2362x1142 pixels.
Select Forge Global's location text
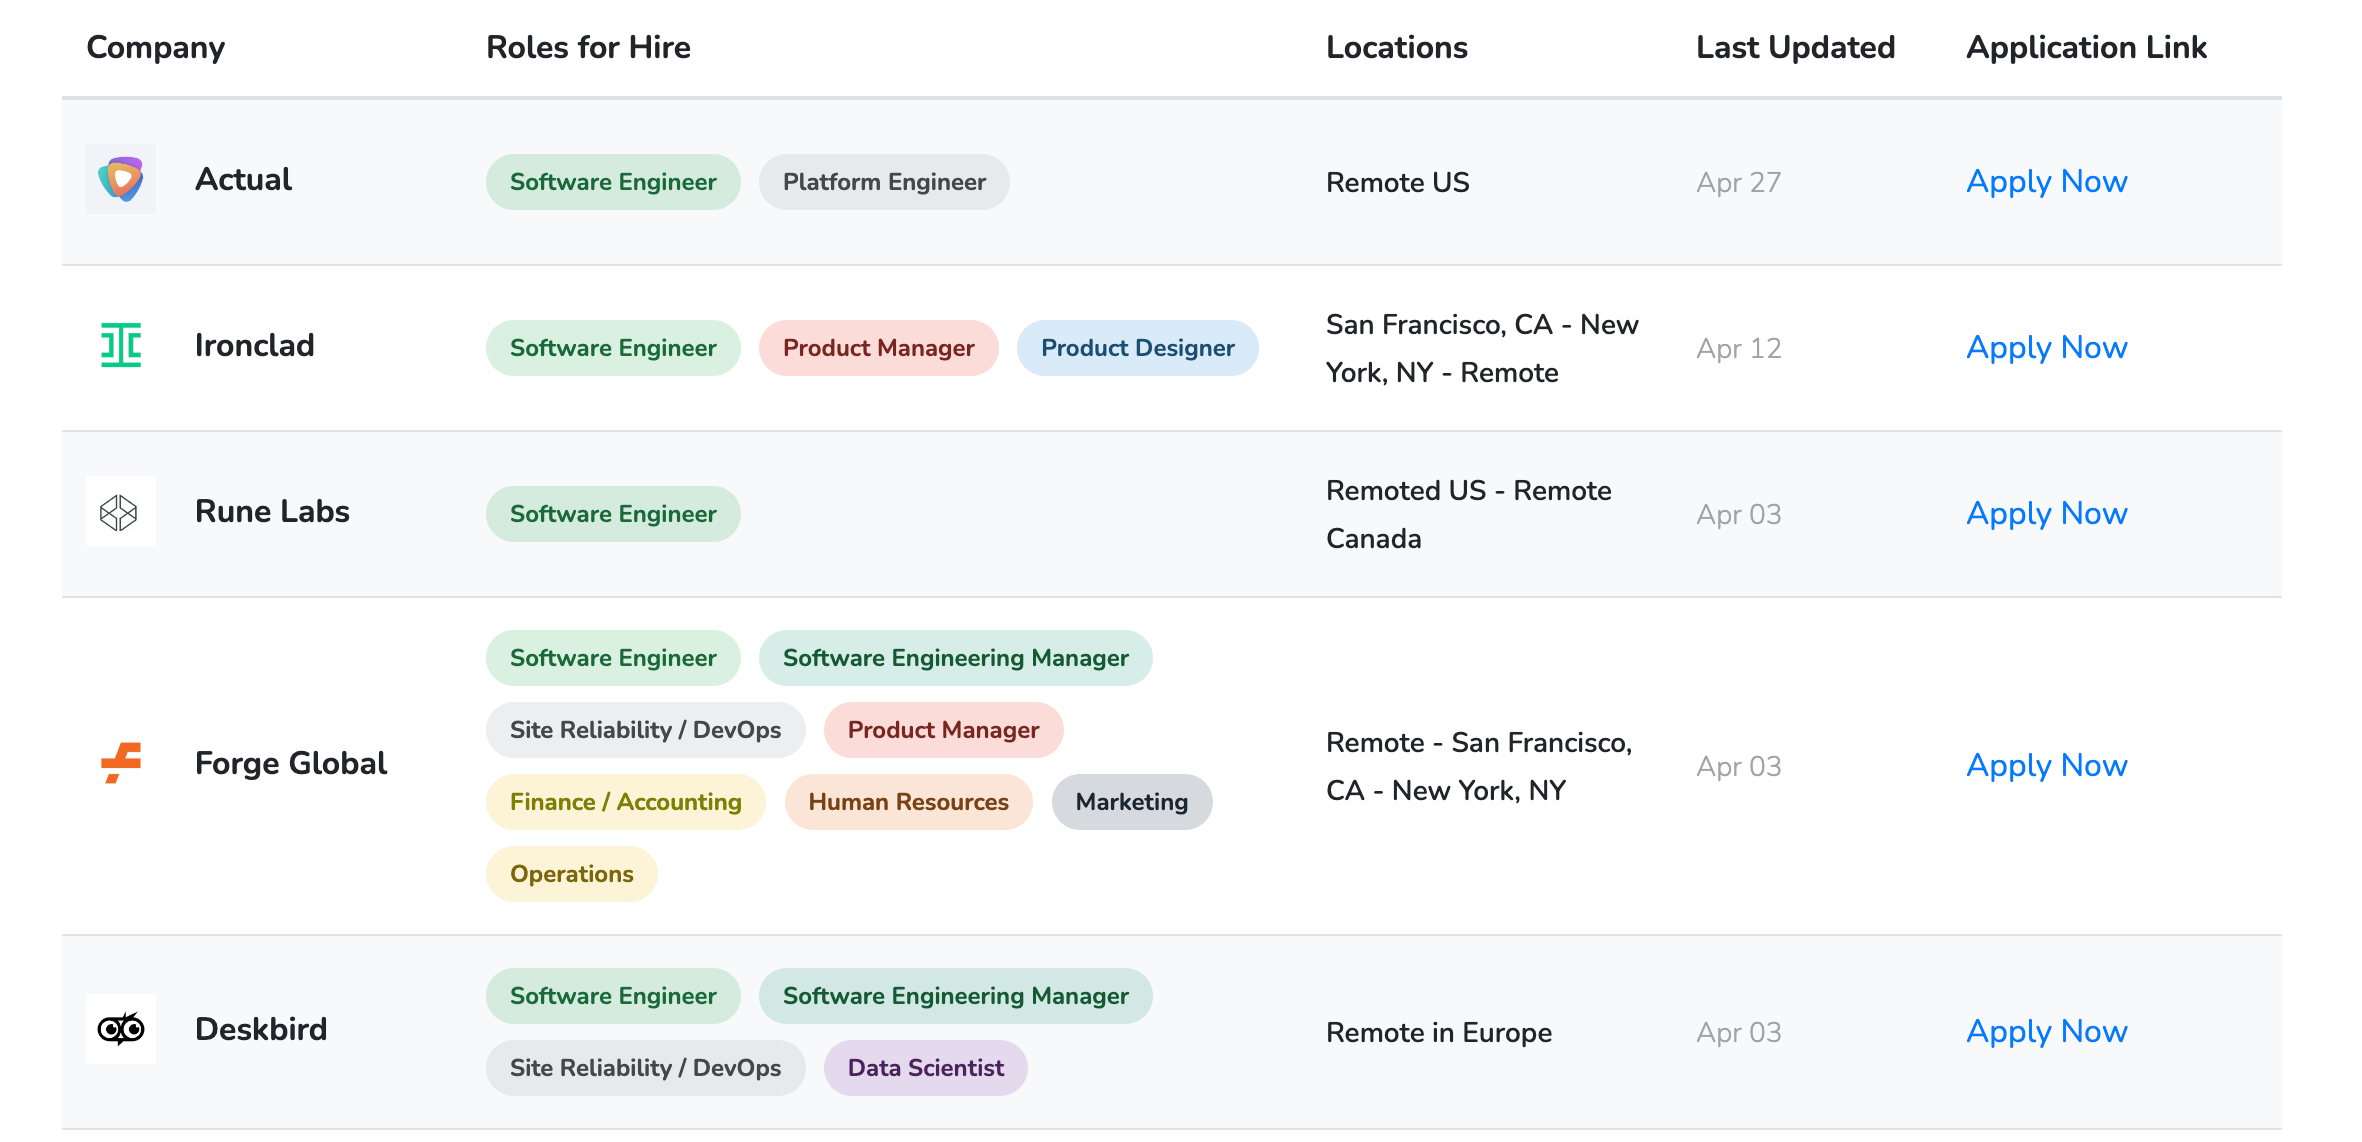point(1479,766)
